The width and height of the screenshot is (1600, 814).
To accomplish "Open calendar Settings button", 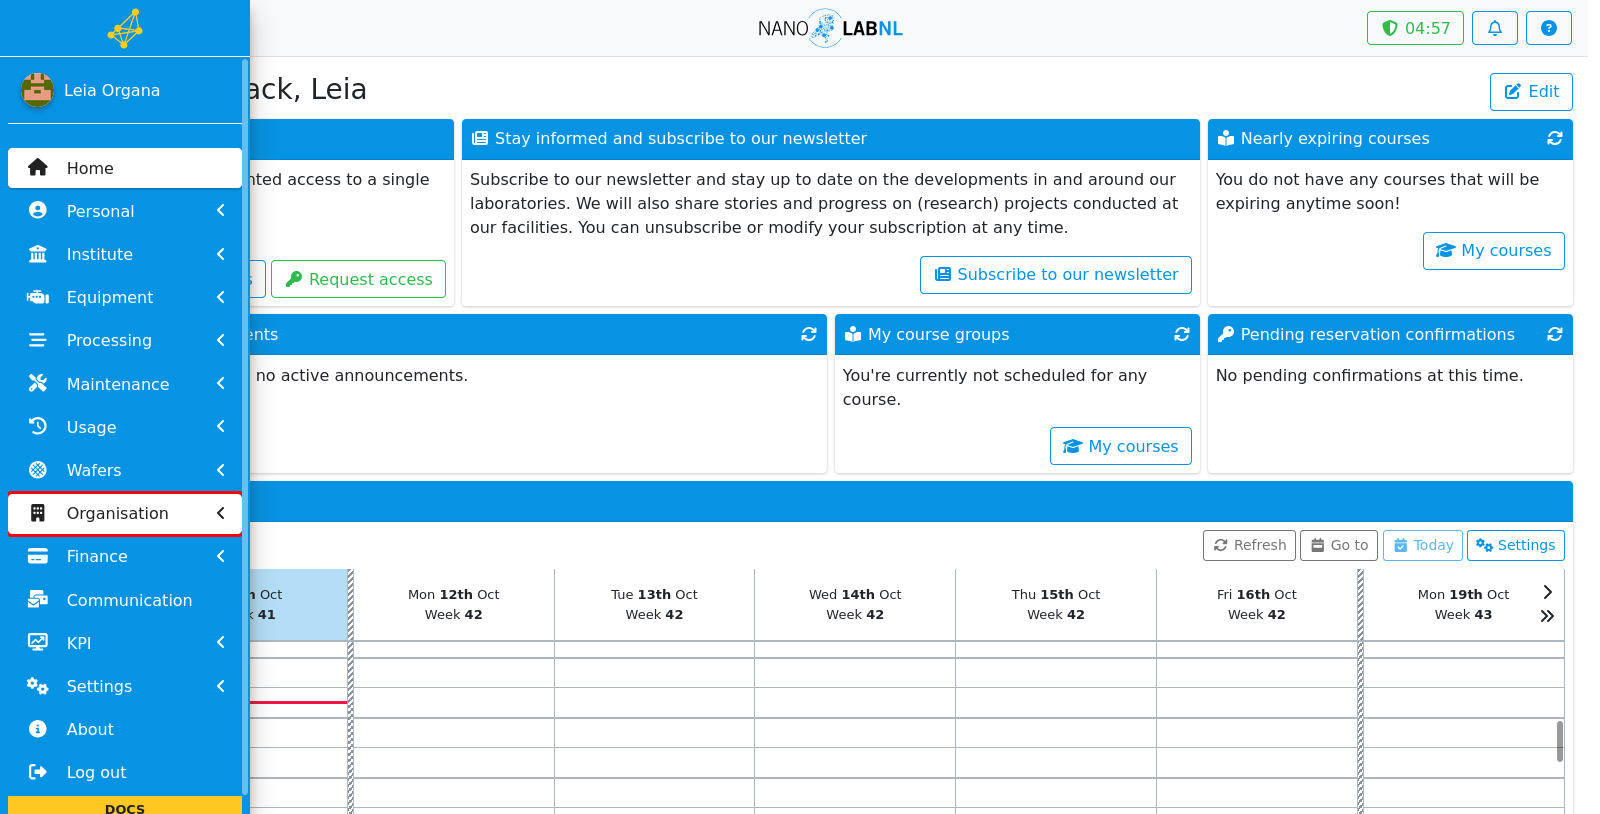I will (x=1516, y=545).
